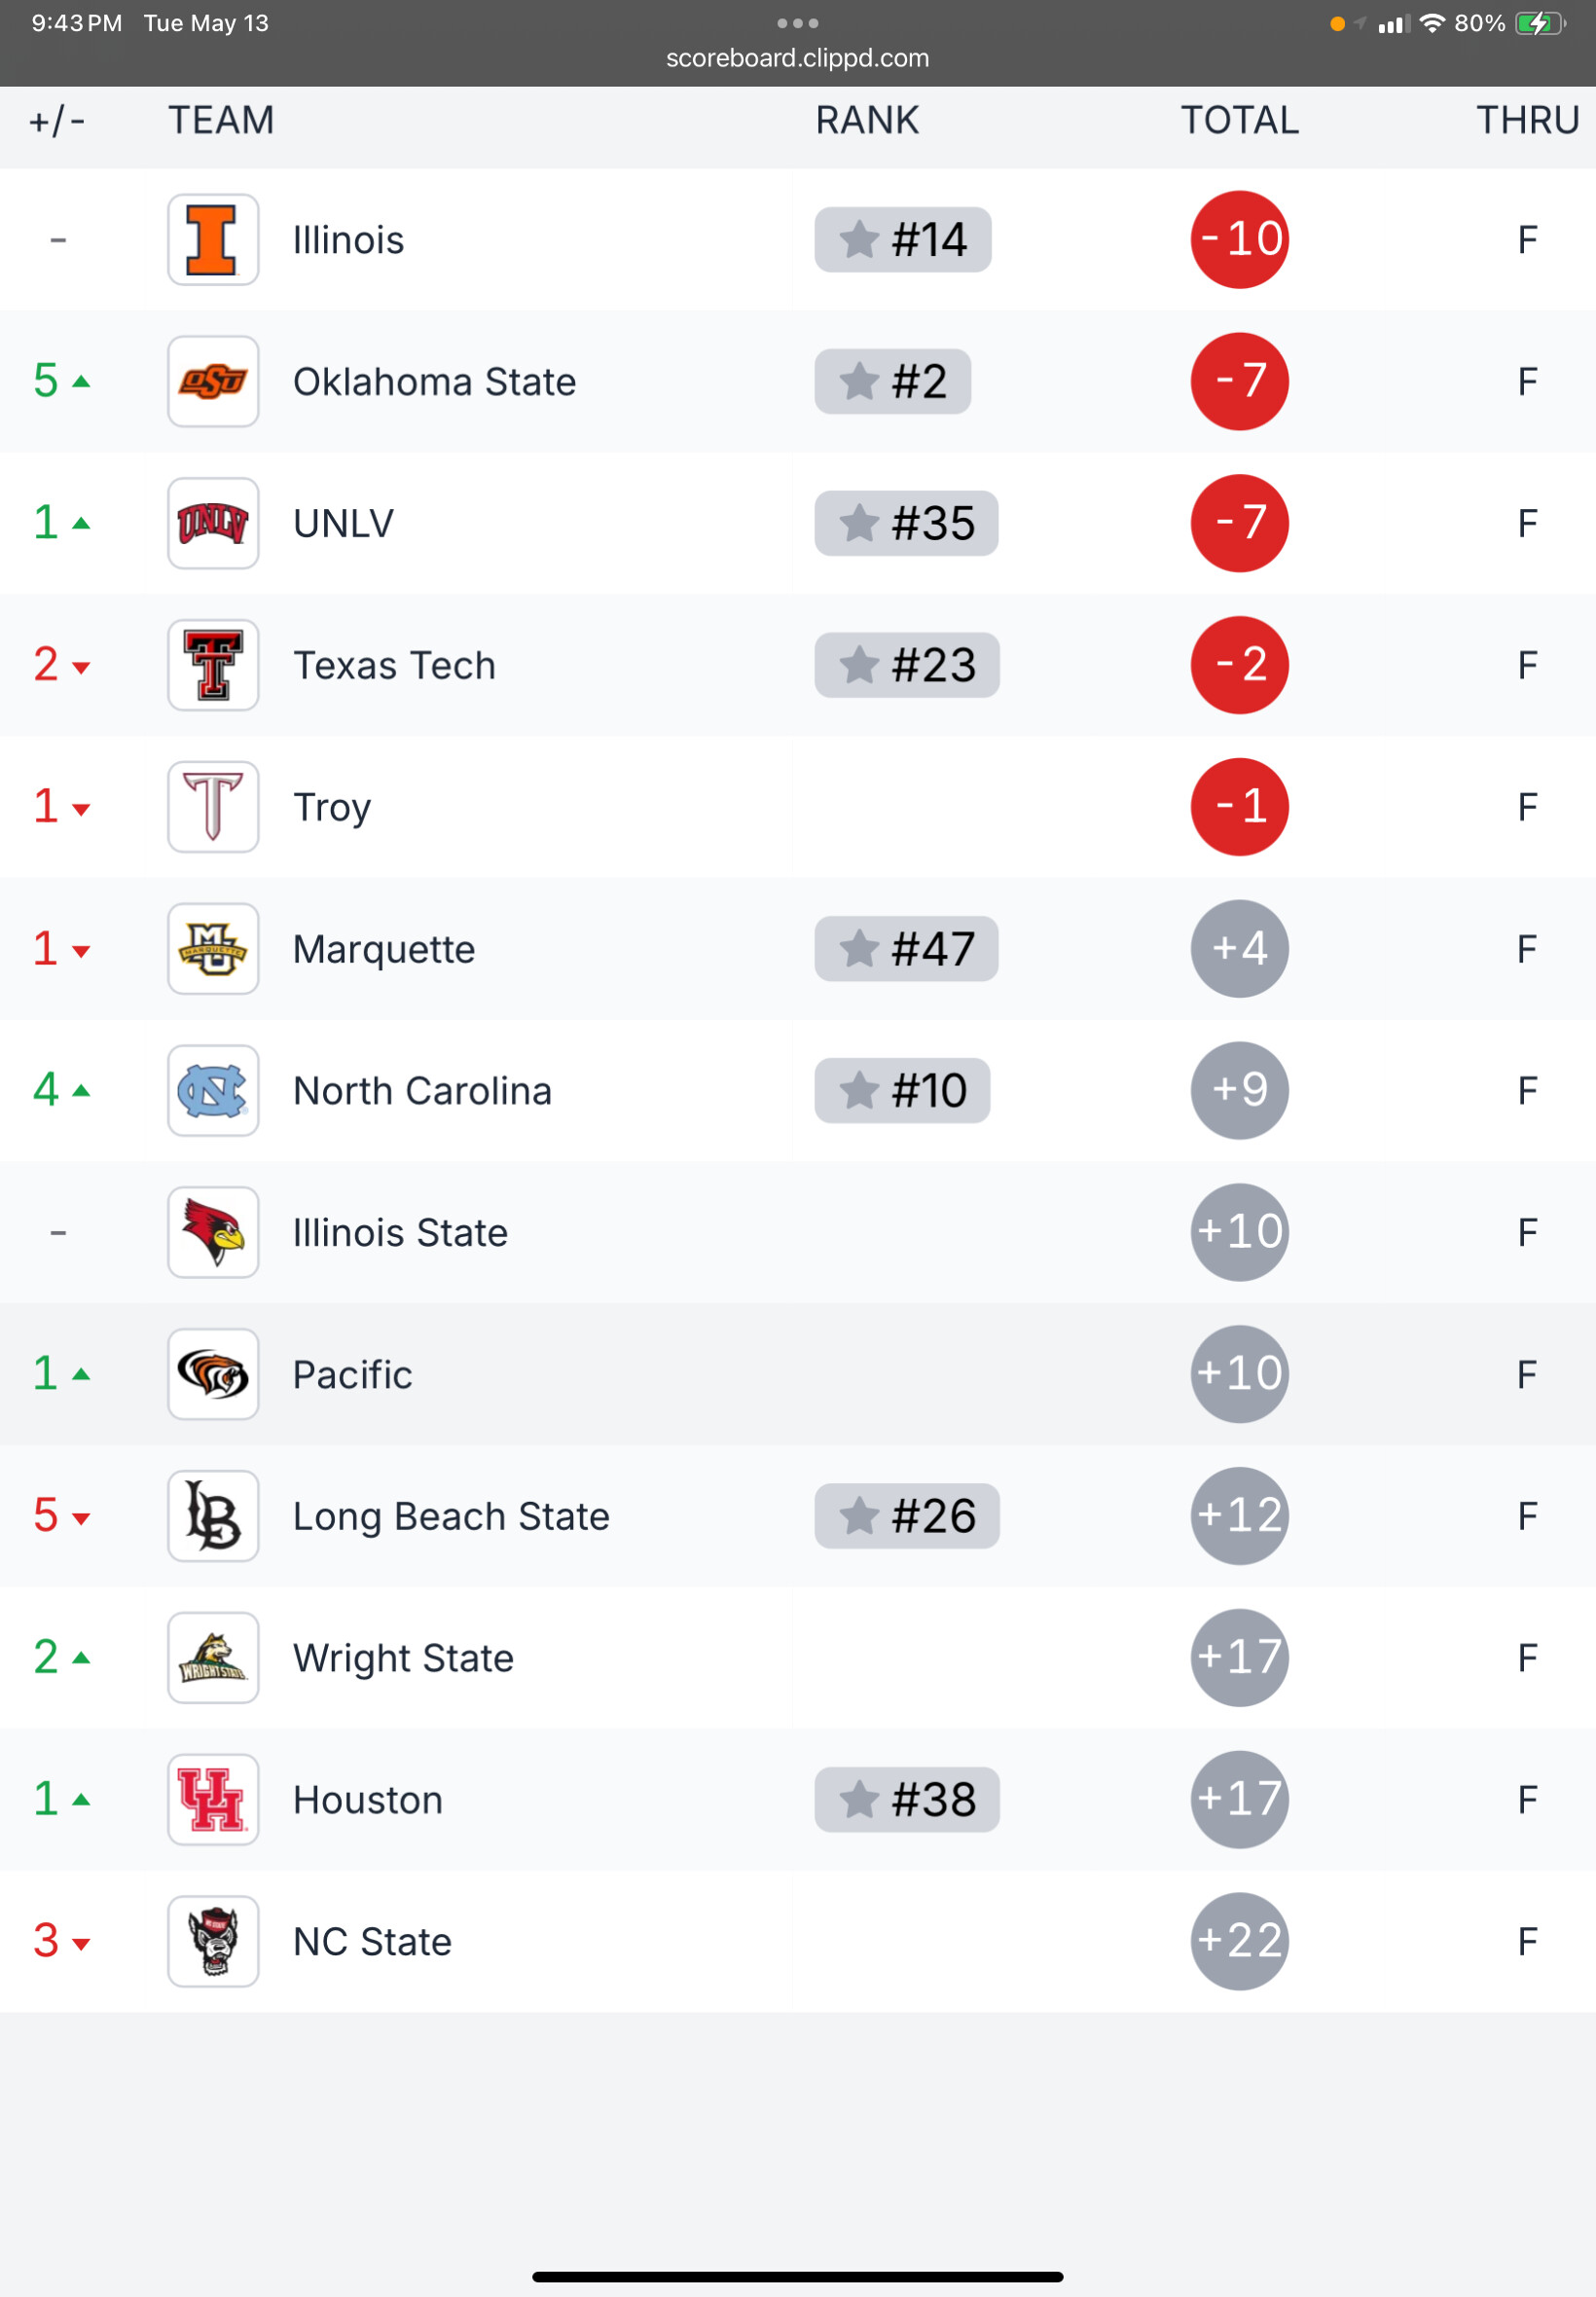Screen dimensions: 1596x2297
Task: Select the Texas Tech logo
Action: (x=213, y=666)
